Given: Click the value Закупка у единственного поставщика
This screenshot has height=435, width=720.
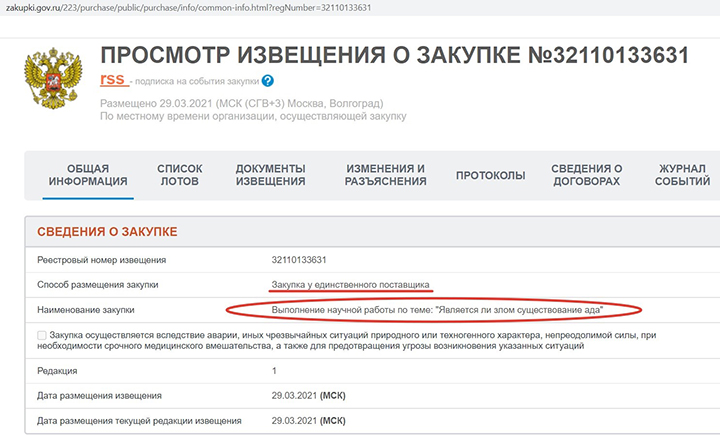Looking at the screenshot, I should (350, 285).
